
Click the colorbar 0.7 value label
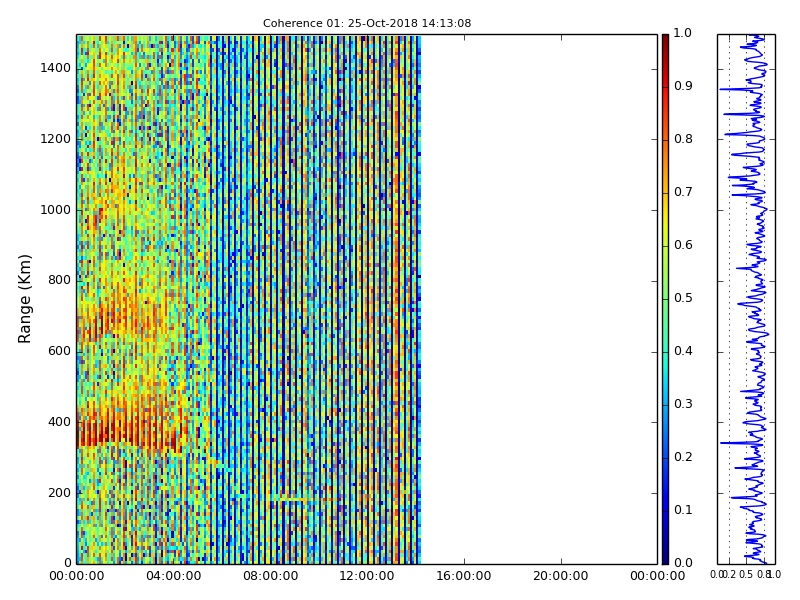coord(683,192)
